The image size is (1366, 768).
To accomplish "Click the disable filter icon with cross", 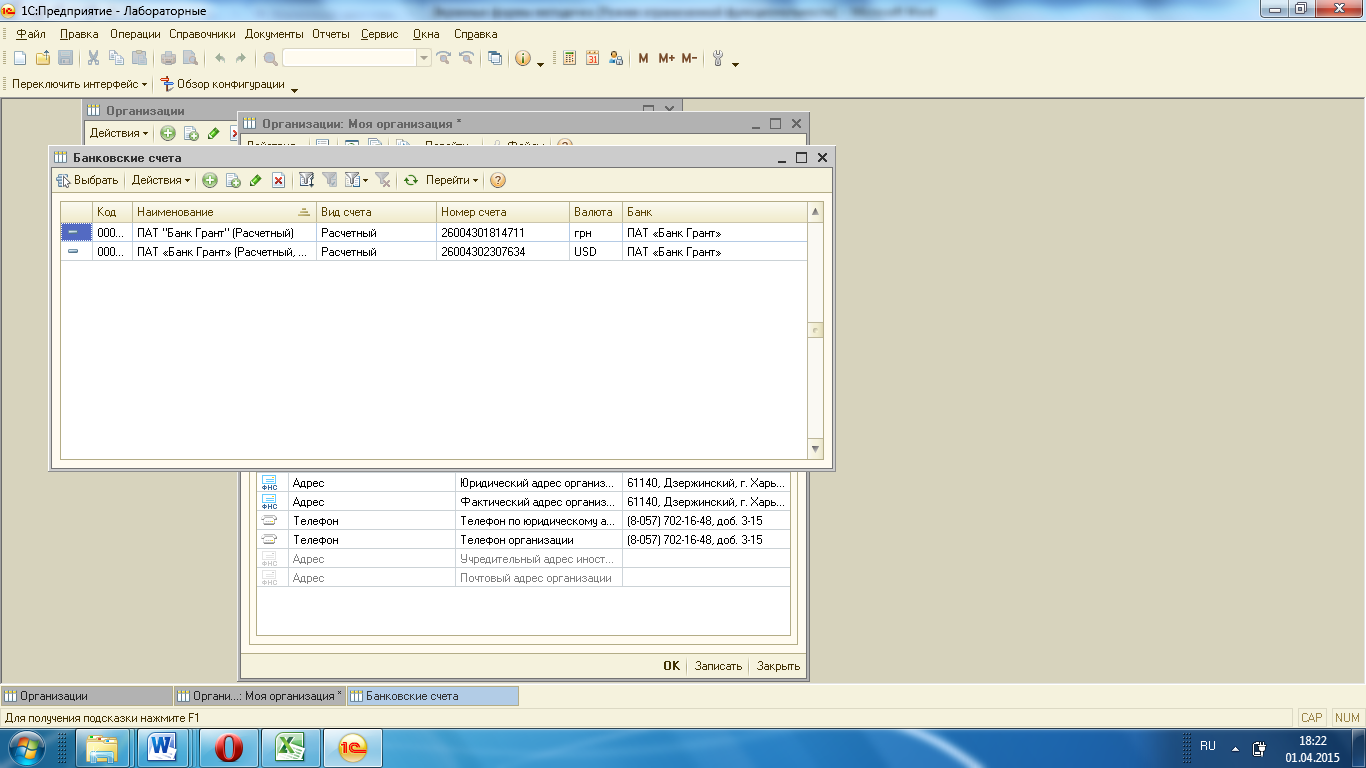I will (382, 180).
